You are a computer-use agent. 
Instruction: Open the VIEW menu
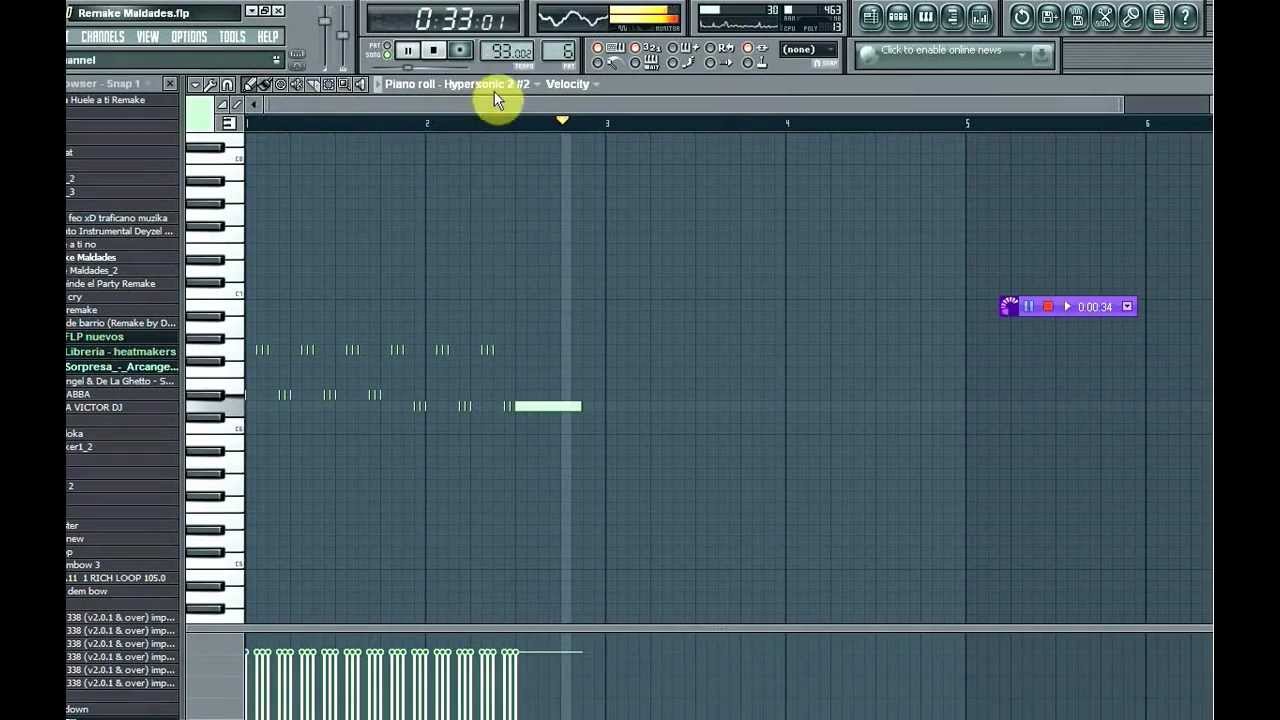pyautogui.click(x=148, y=37)
